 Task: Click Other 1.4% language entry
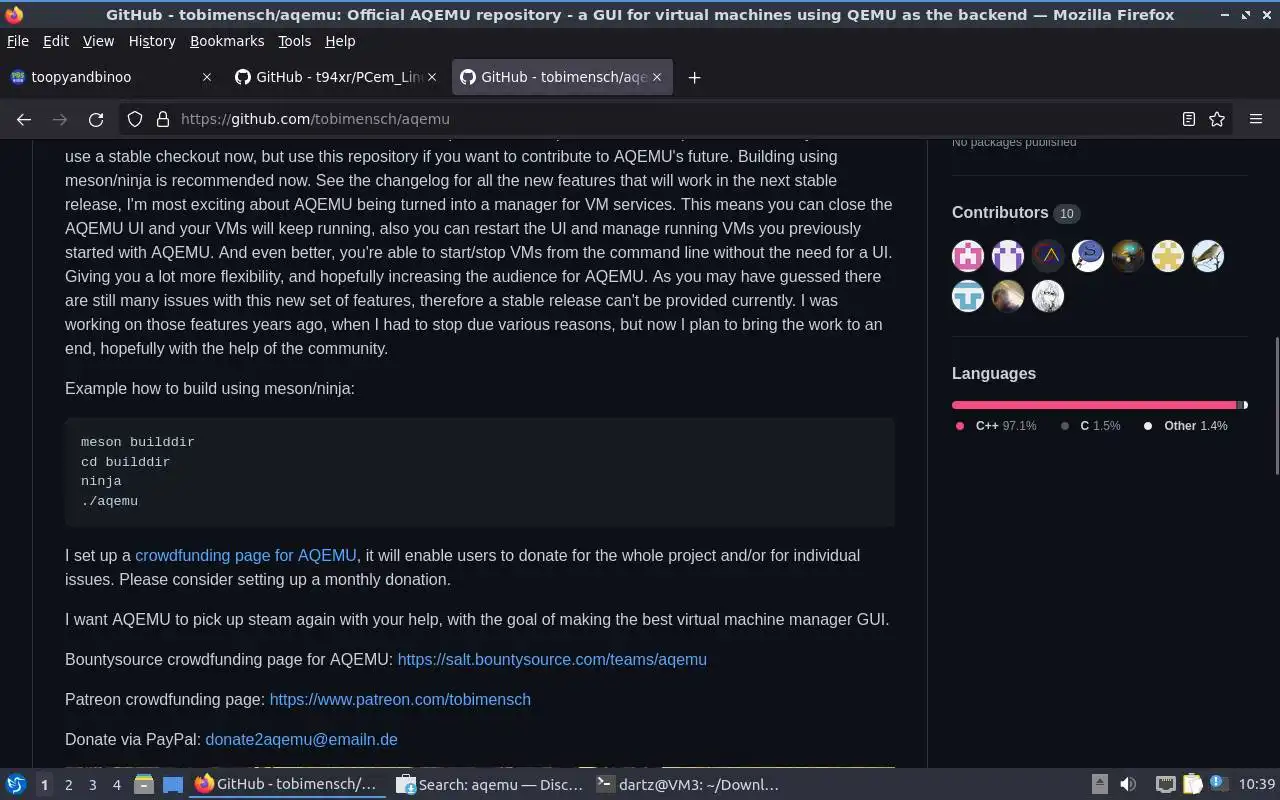(x=1186, y=426)
